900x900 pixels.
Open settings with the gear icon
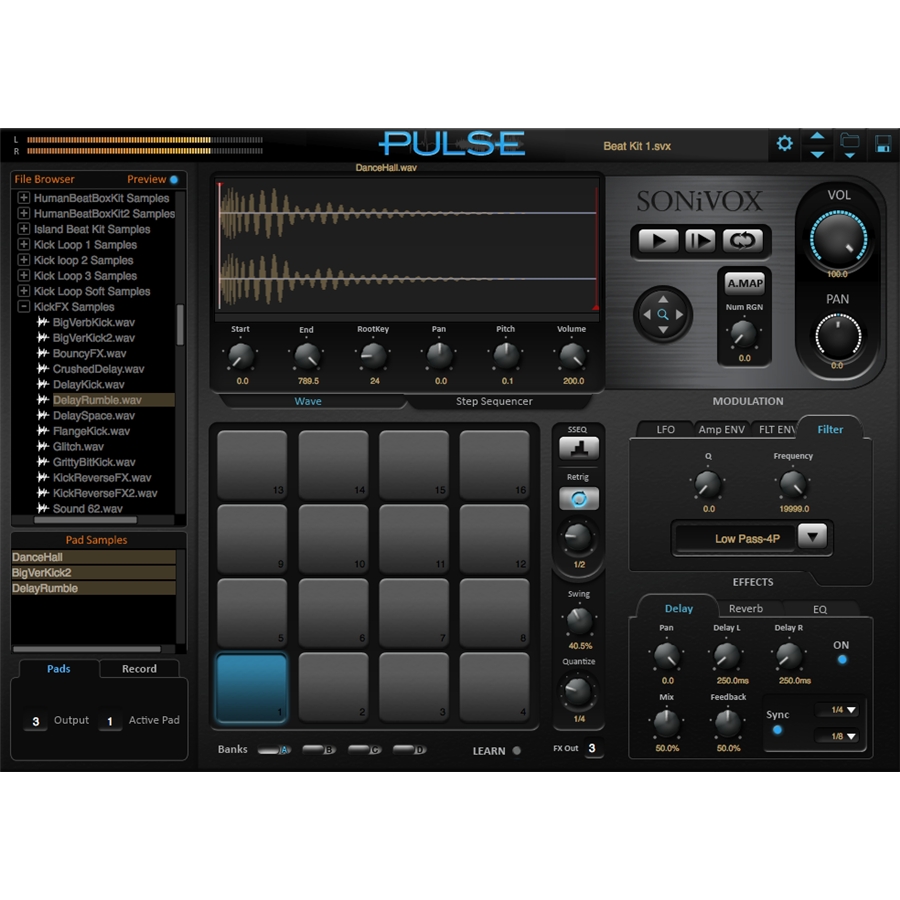tap(784, 143)
